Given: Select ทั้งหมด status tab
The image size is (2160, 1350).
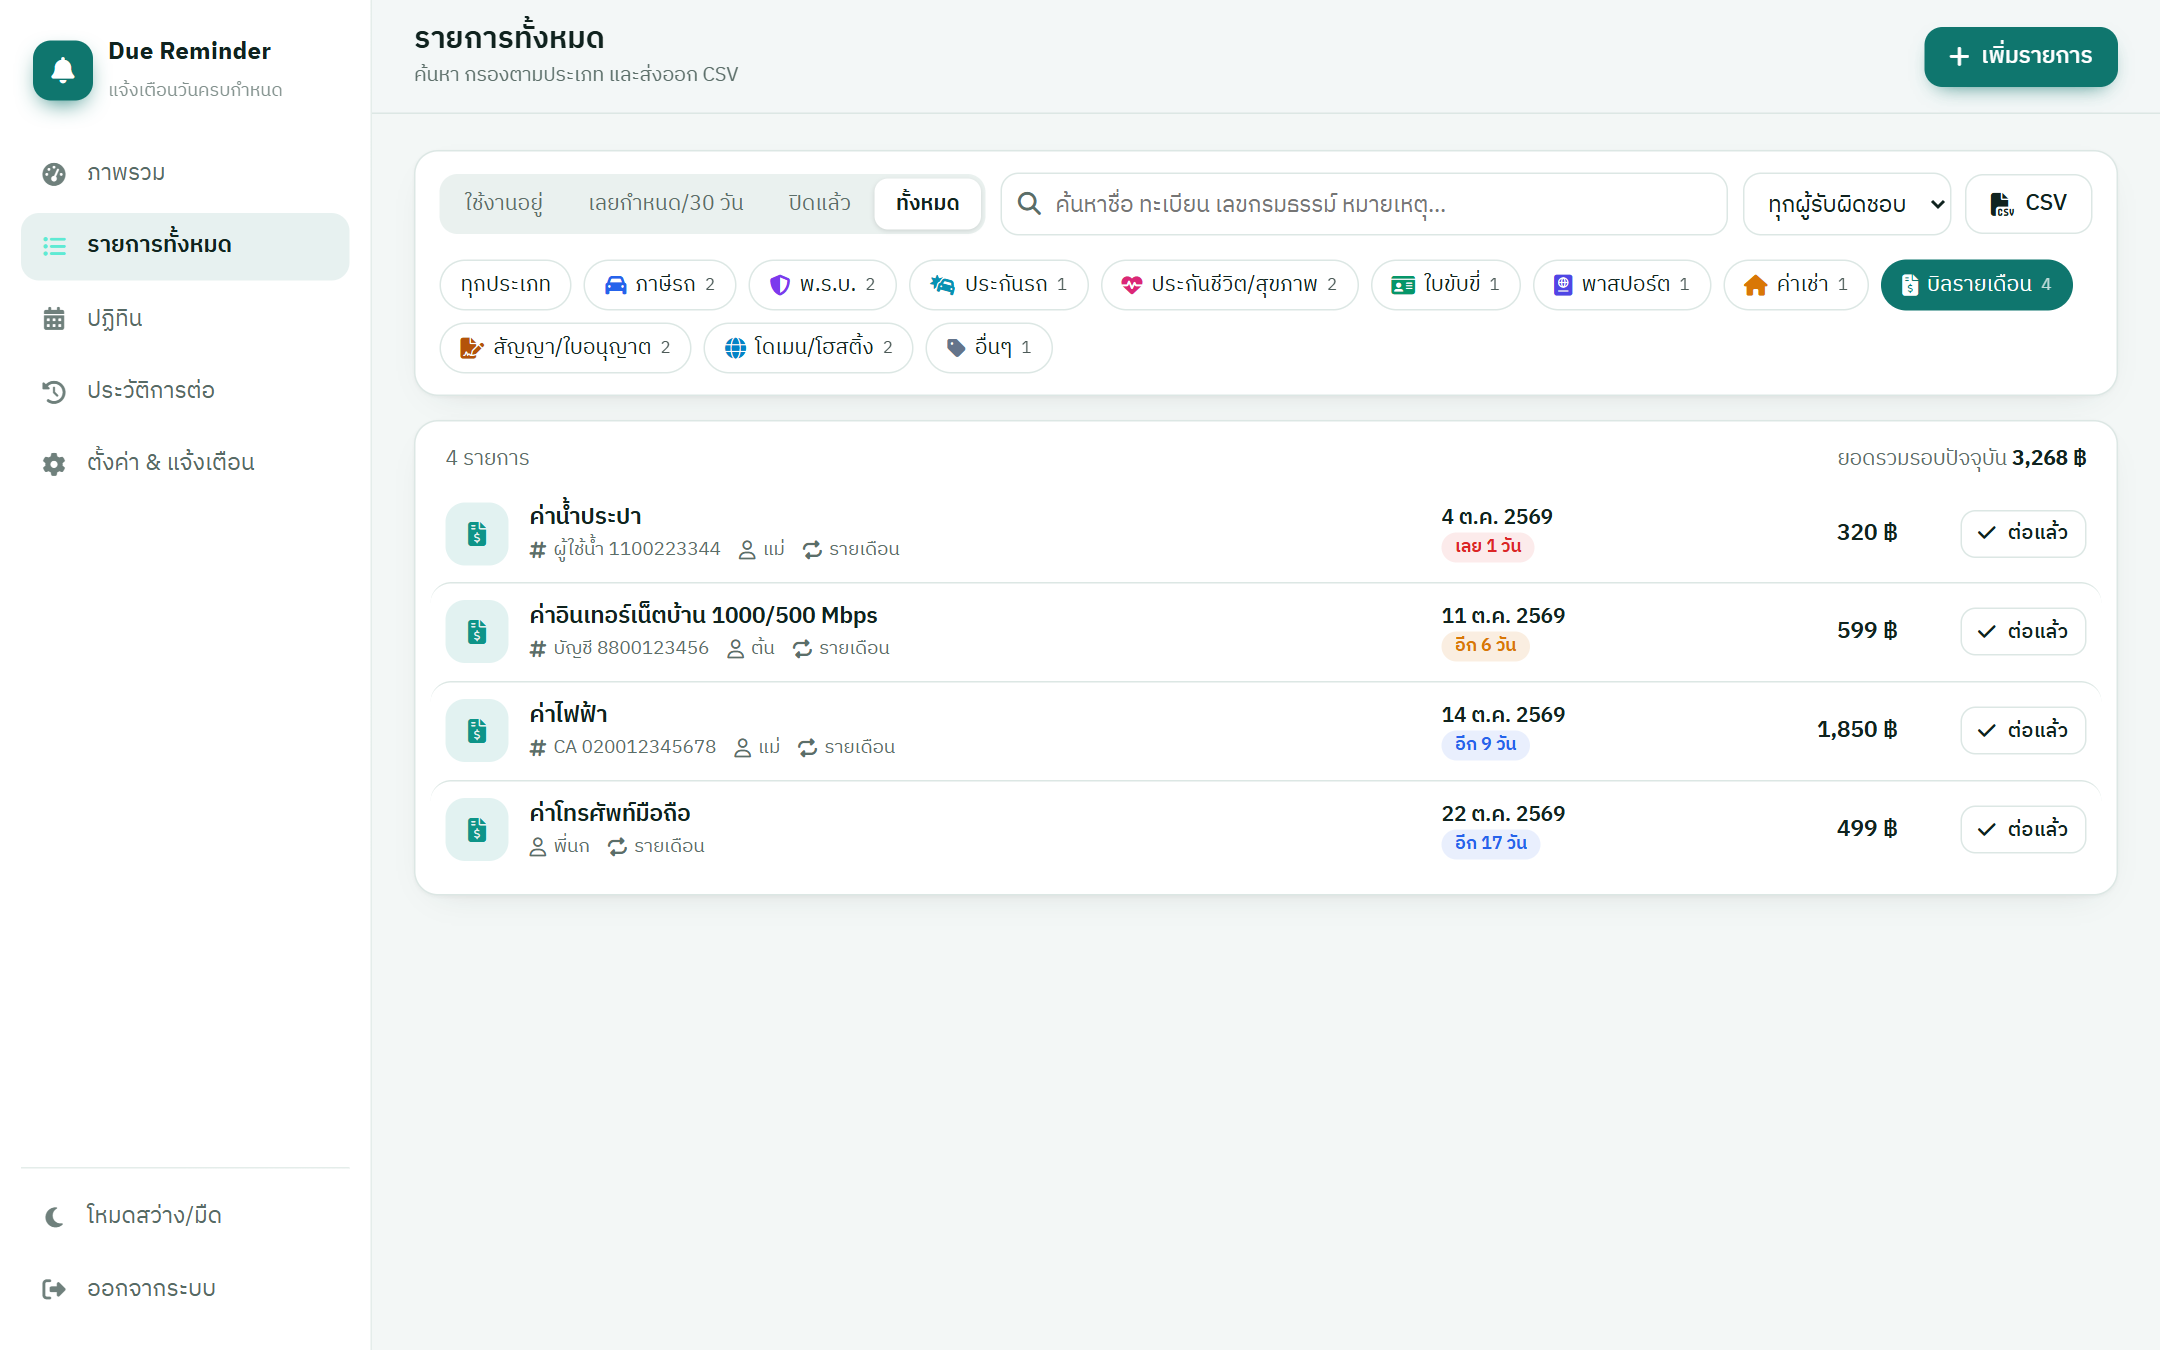Looking at the screenshot, I should point(927,203).
